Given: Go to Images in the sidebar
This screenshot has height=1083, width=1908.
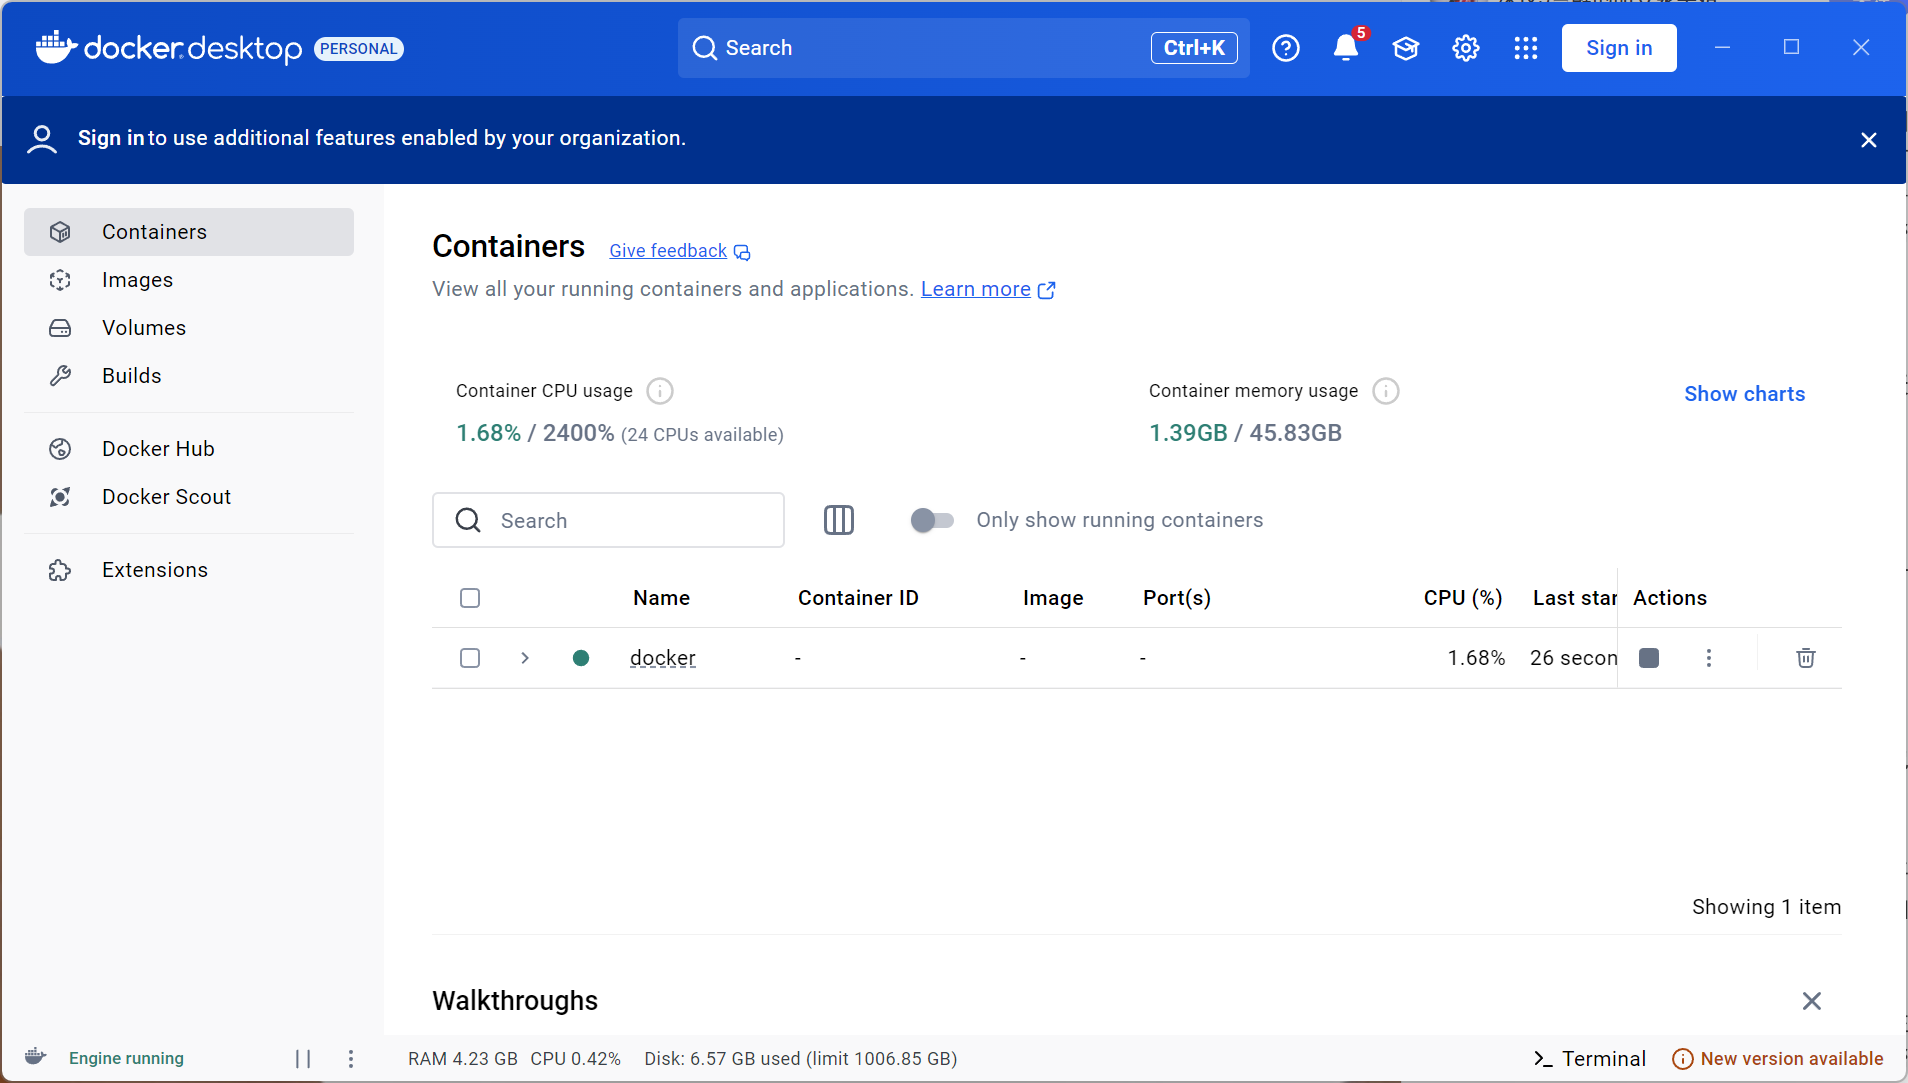Looking at the screenshot, I should tap(189, 280).
